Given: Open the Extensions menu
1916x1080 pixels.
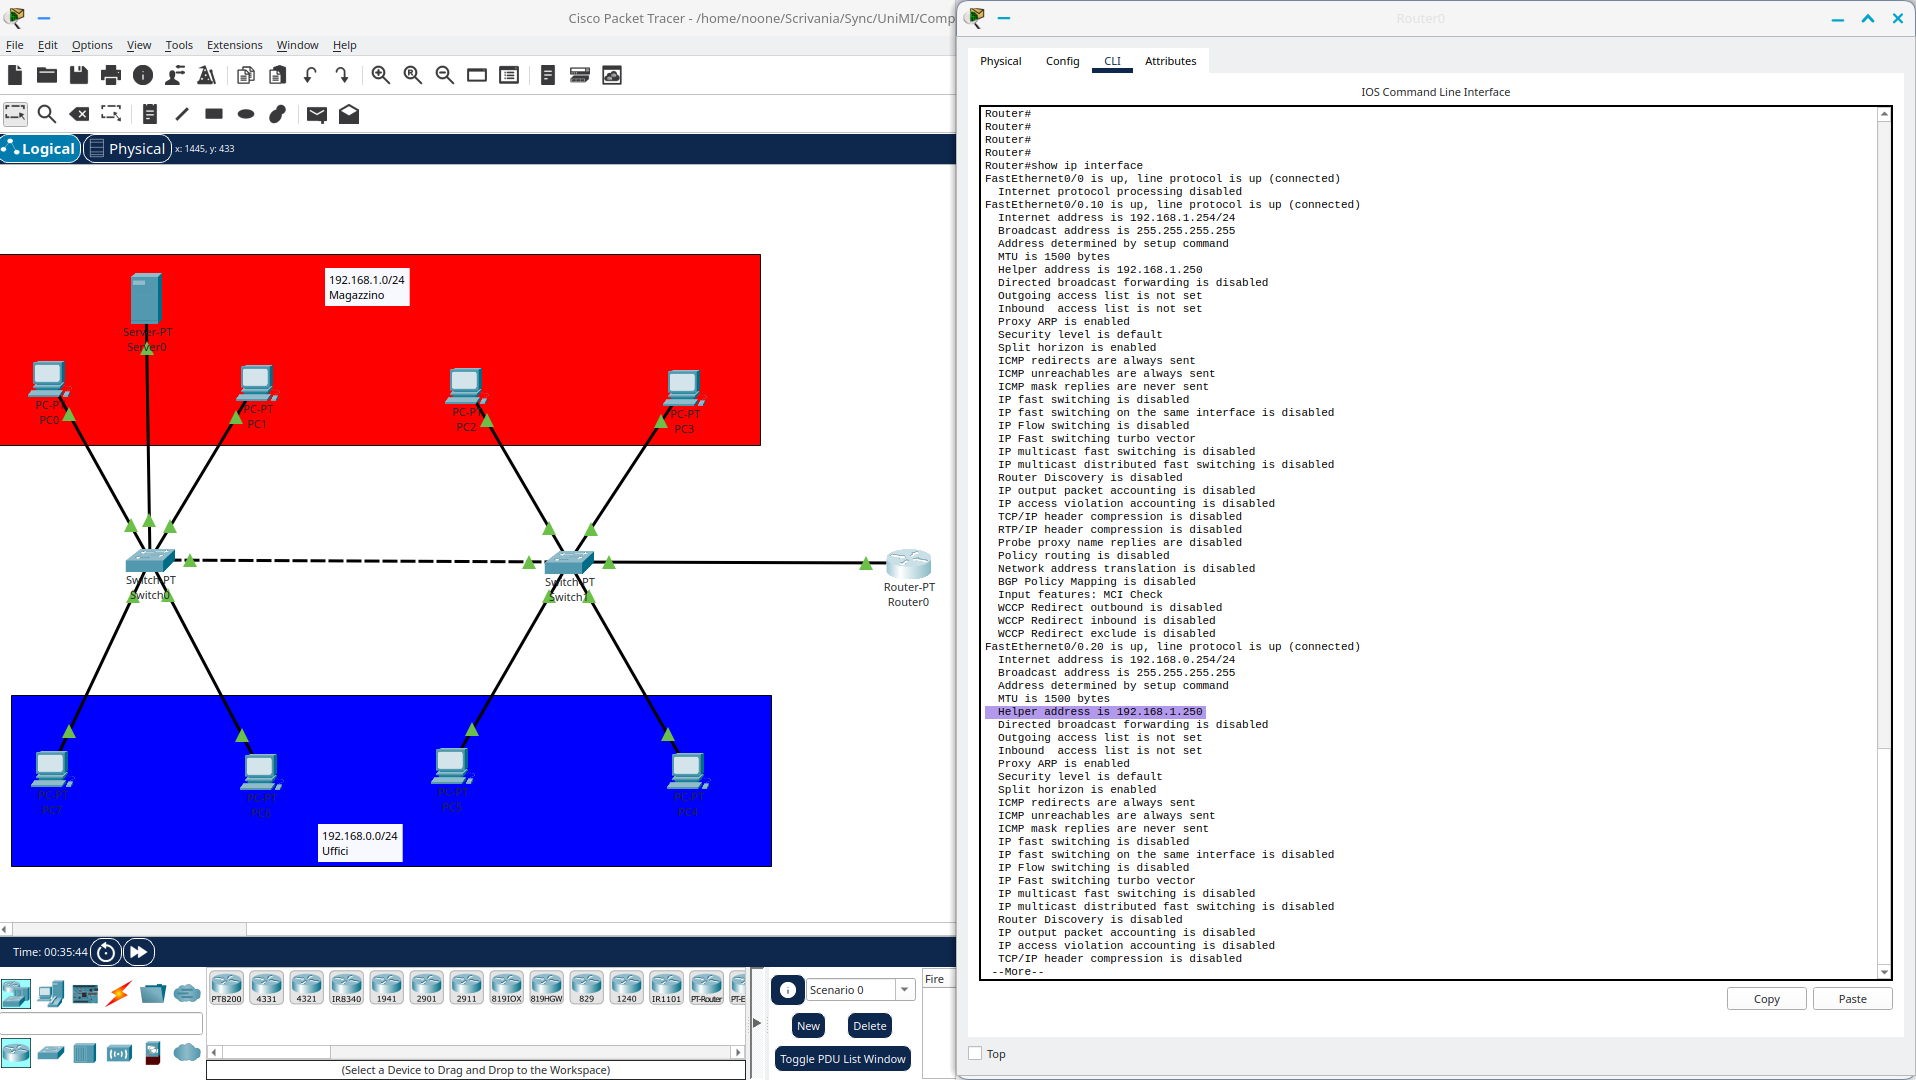Looking at the screenshot, I should point(235,45).
